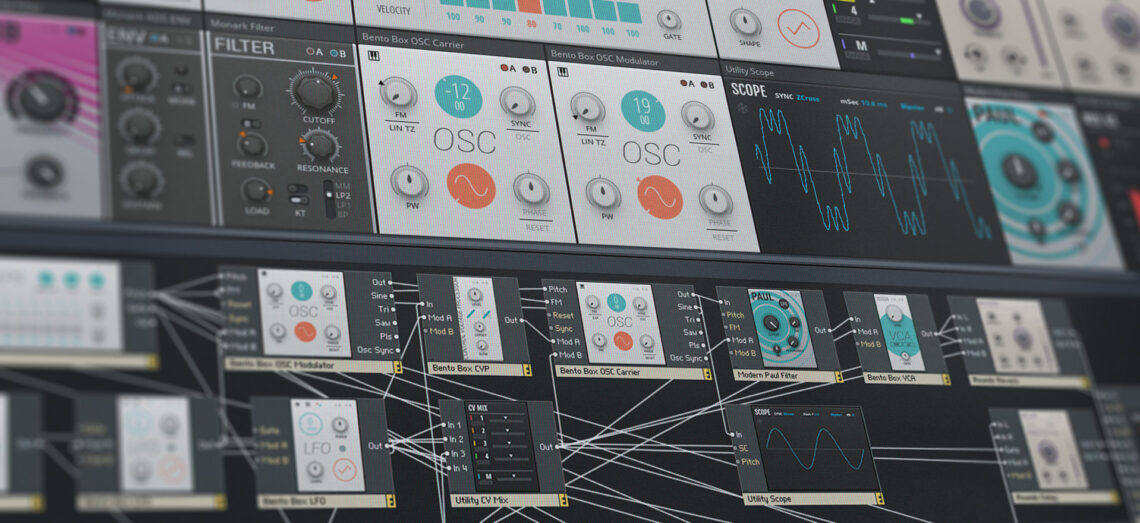Collapse Bento Box CVP block via yellow icon
The height and width of the screenshot is (523, 1140).
(527, 370)
